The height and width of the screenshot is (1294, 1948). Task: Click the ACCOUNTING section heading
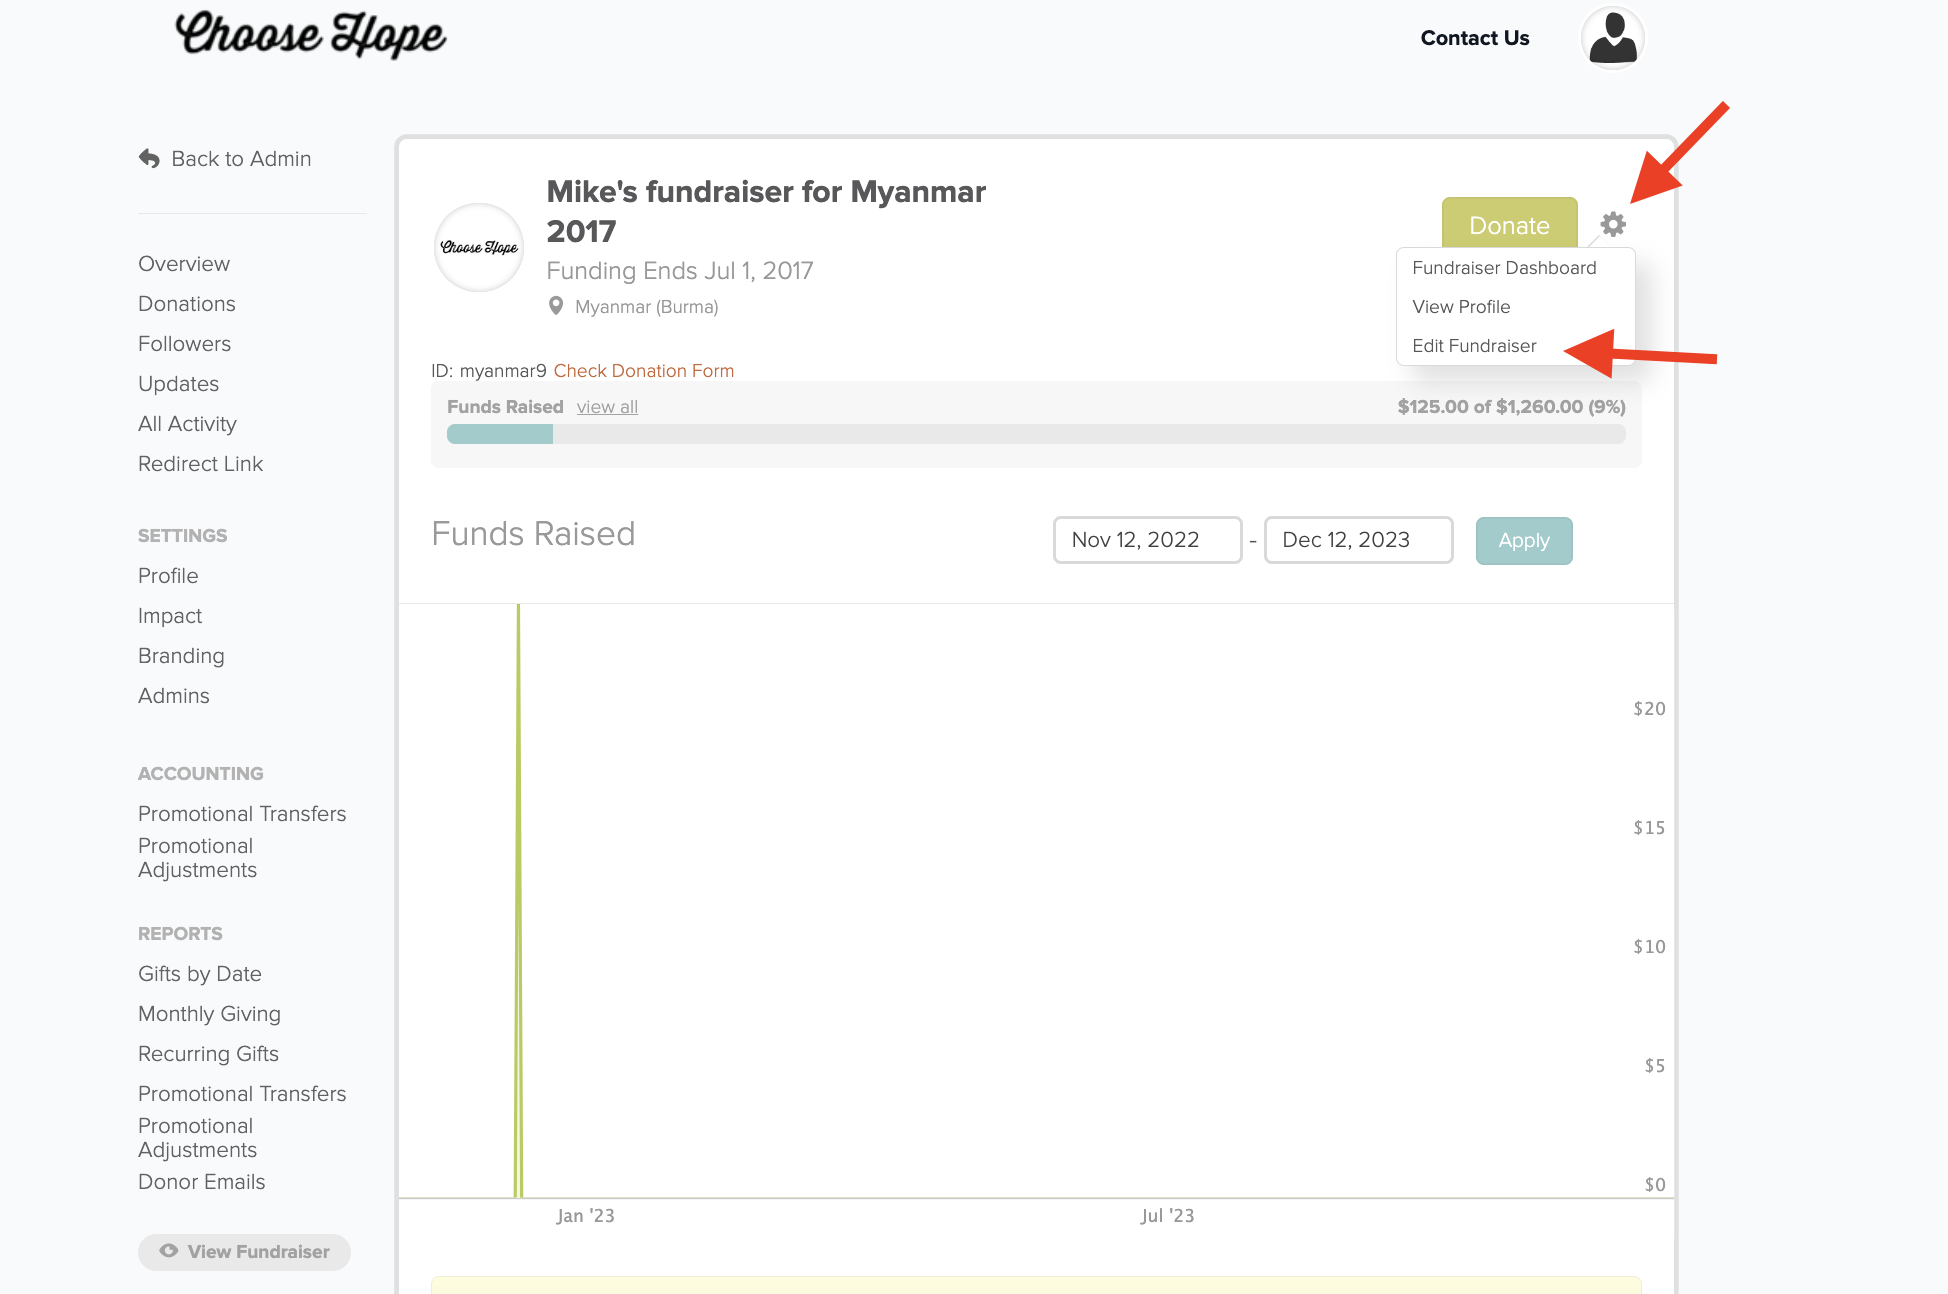(x=200, y=774)
